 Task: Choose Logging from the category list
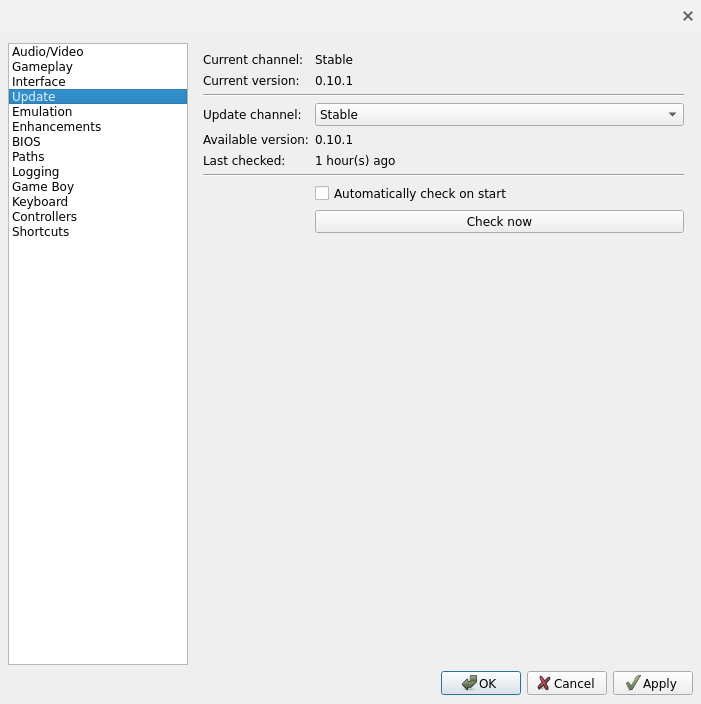(98, 172)
